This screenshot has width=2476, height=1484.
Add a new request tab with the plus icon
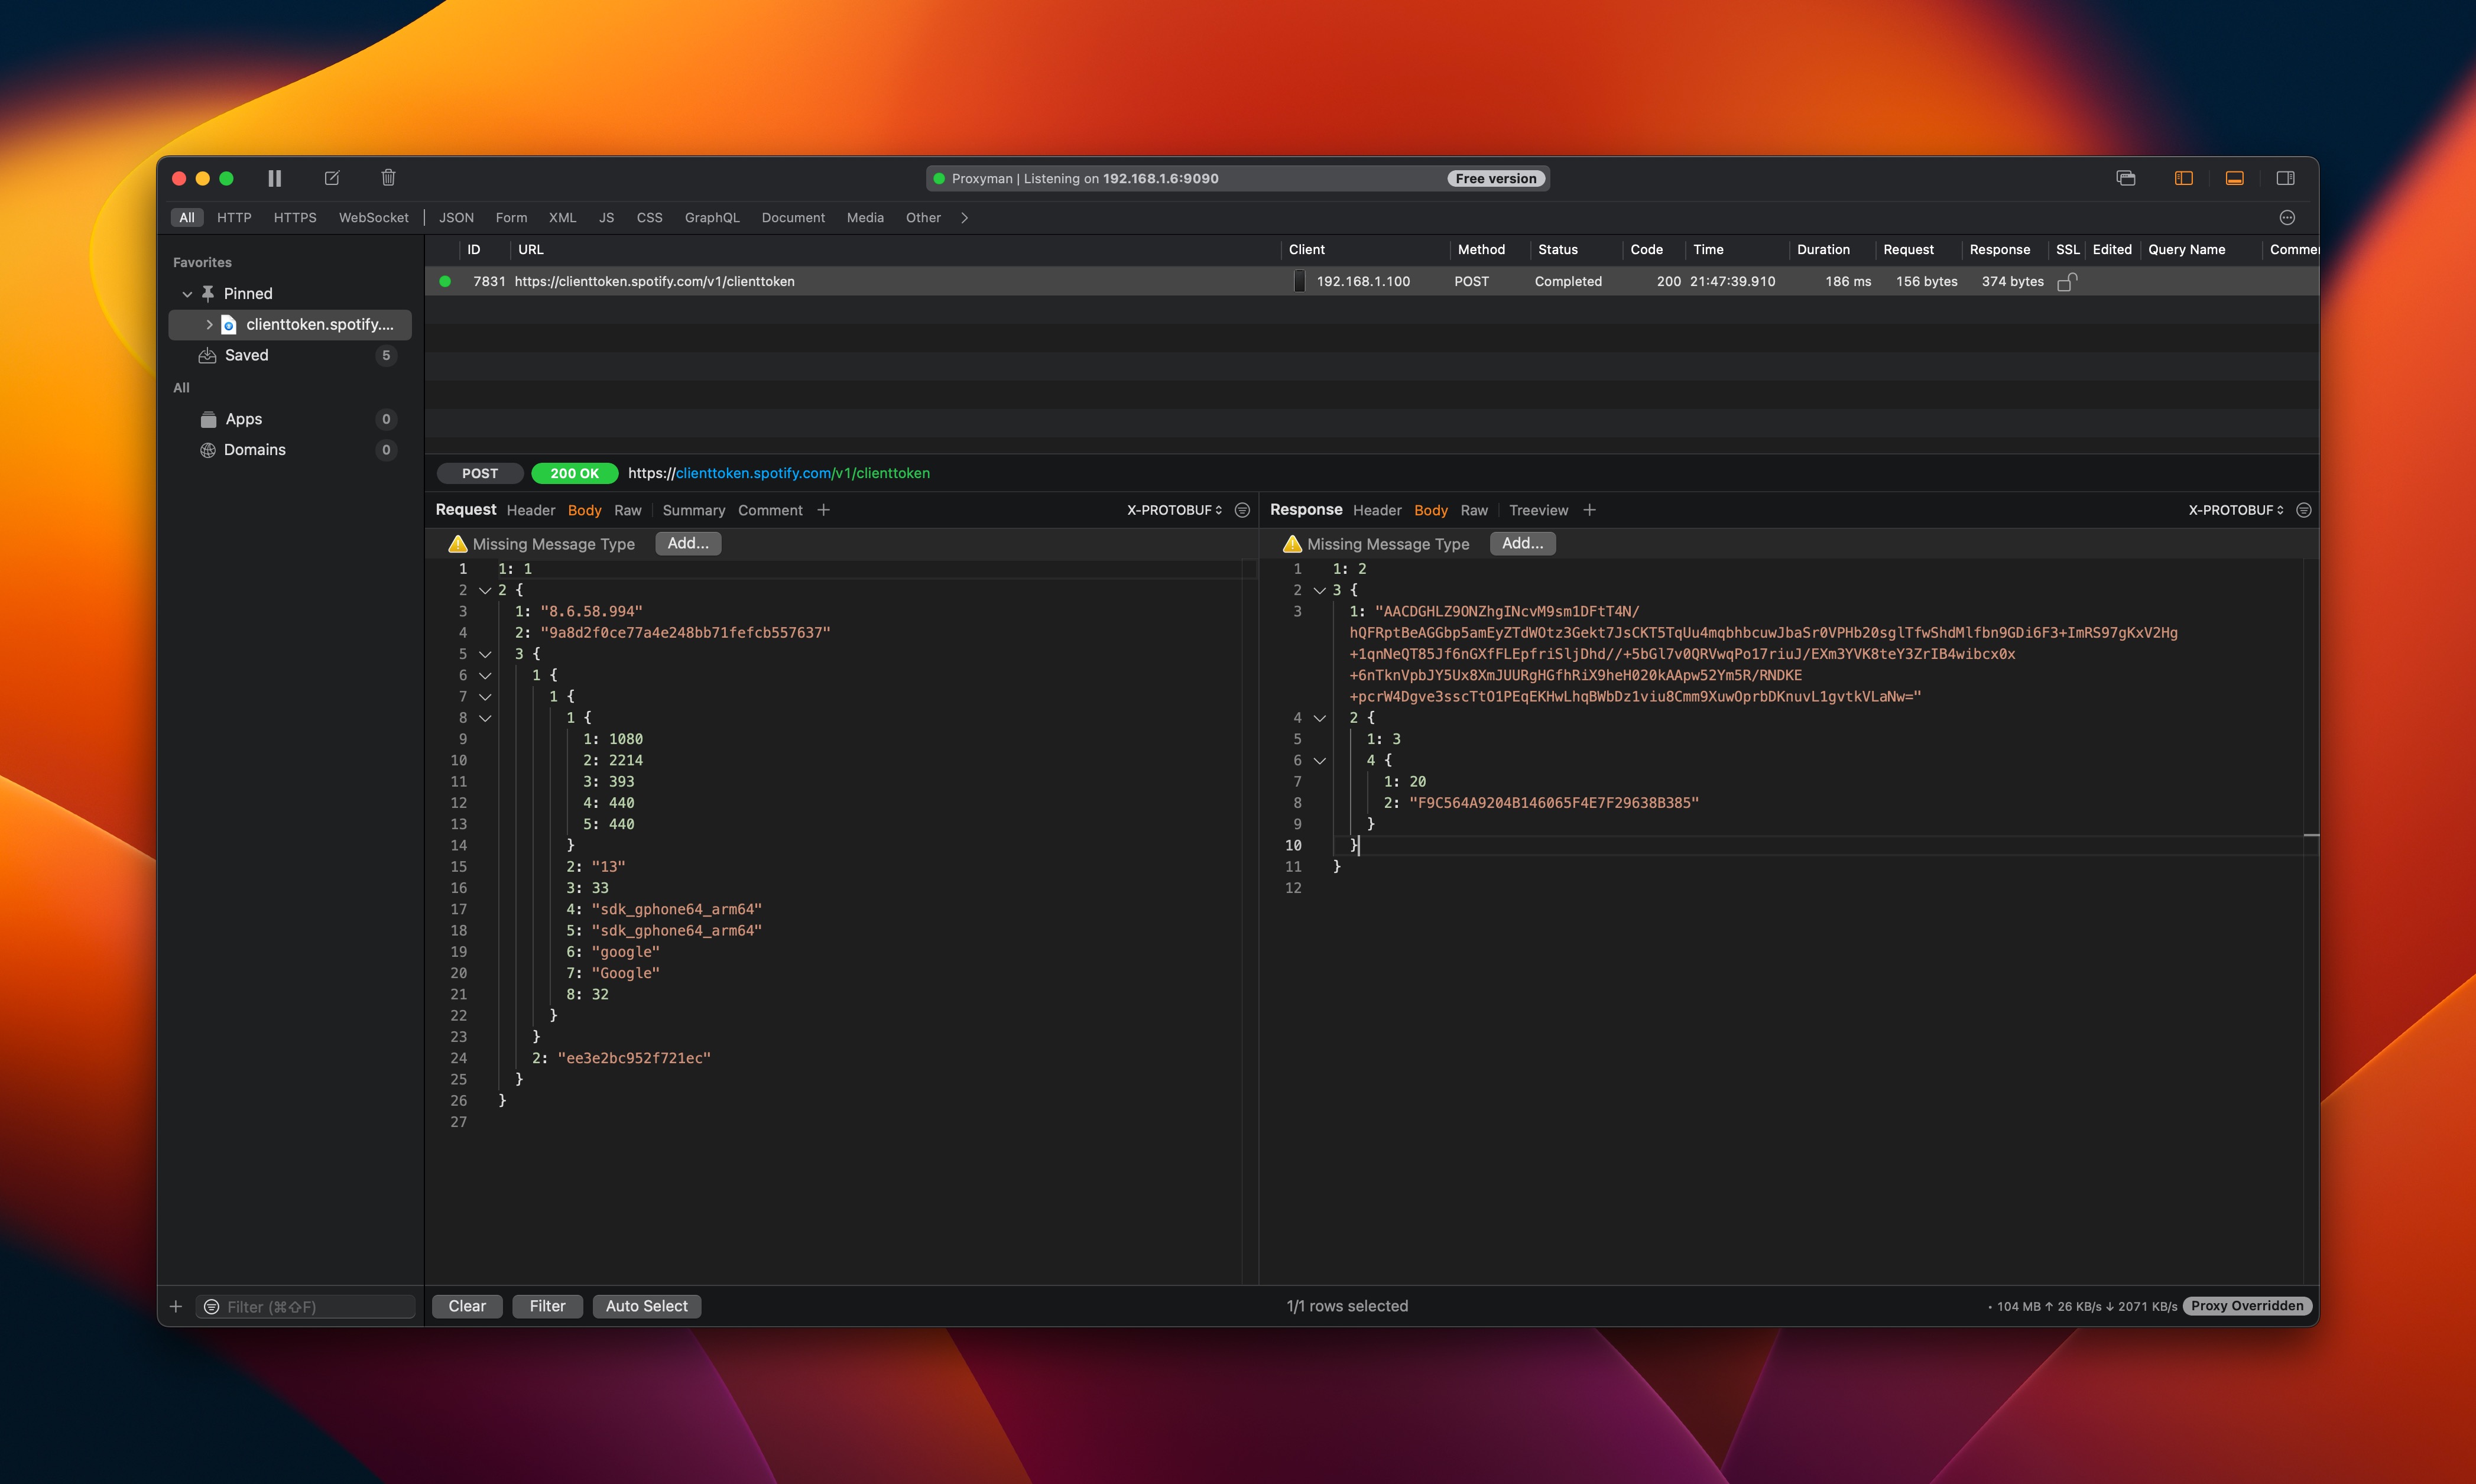click(823, 510)
